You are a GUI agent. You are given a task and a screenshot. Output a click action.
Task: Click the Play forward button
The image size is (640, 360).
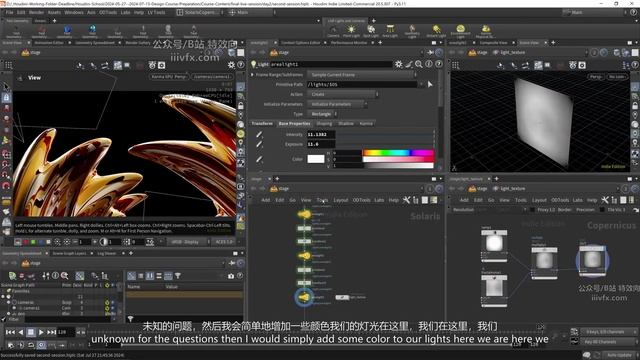coord(41,333)
